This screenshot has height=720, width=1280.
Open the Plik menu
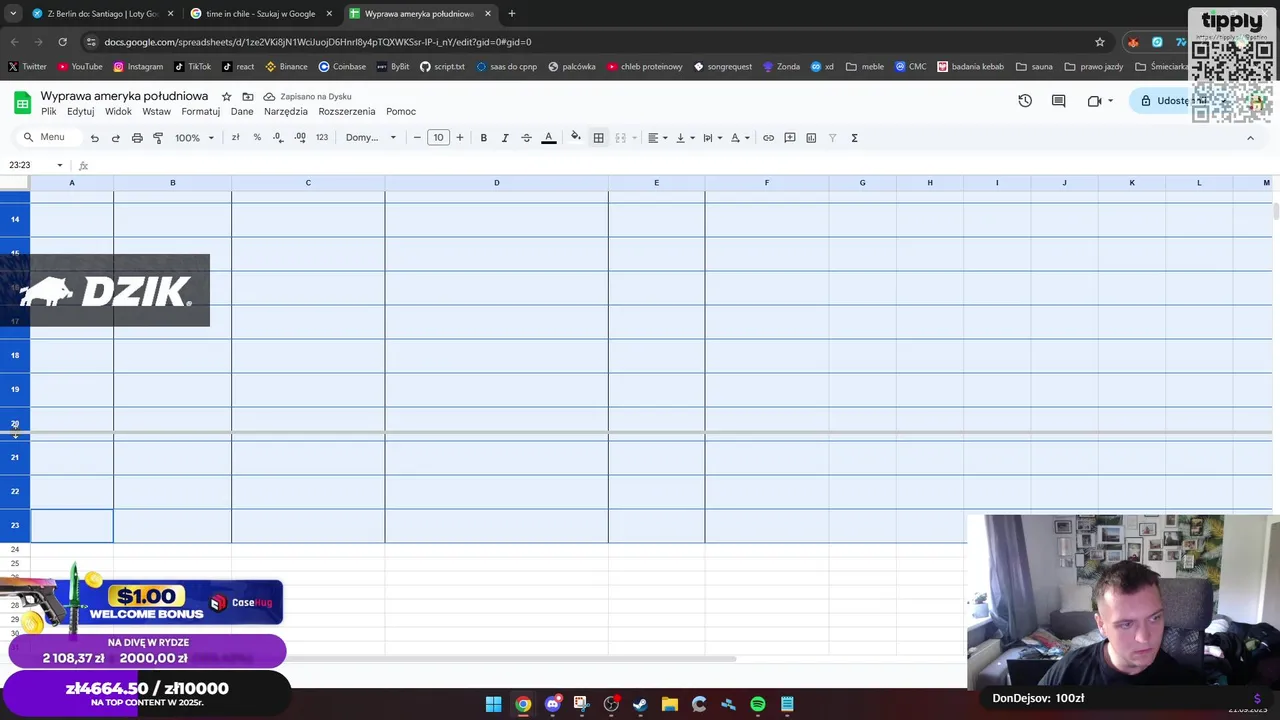click(48, 112)
